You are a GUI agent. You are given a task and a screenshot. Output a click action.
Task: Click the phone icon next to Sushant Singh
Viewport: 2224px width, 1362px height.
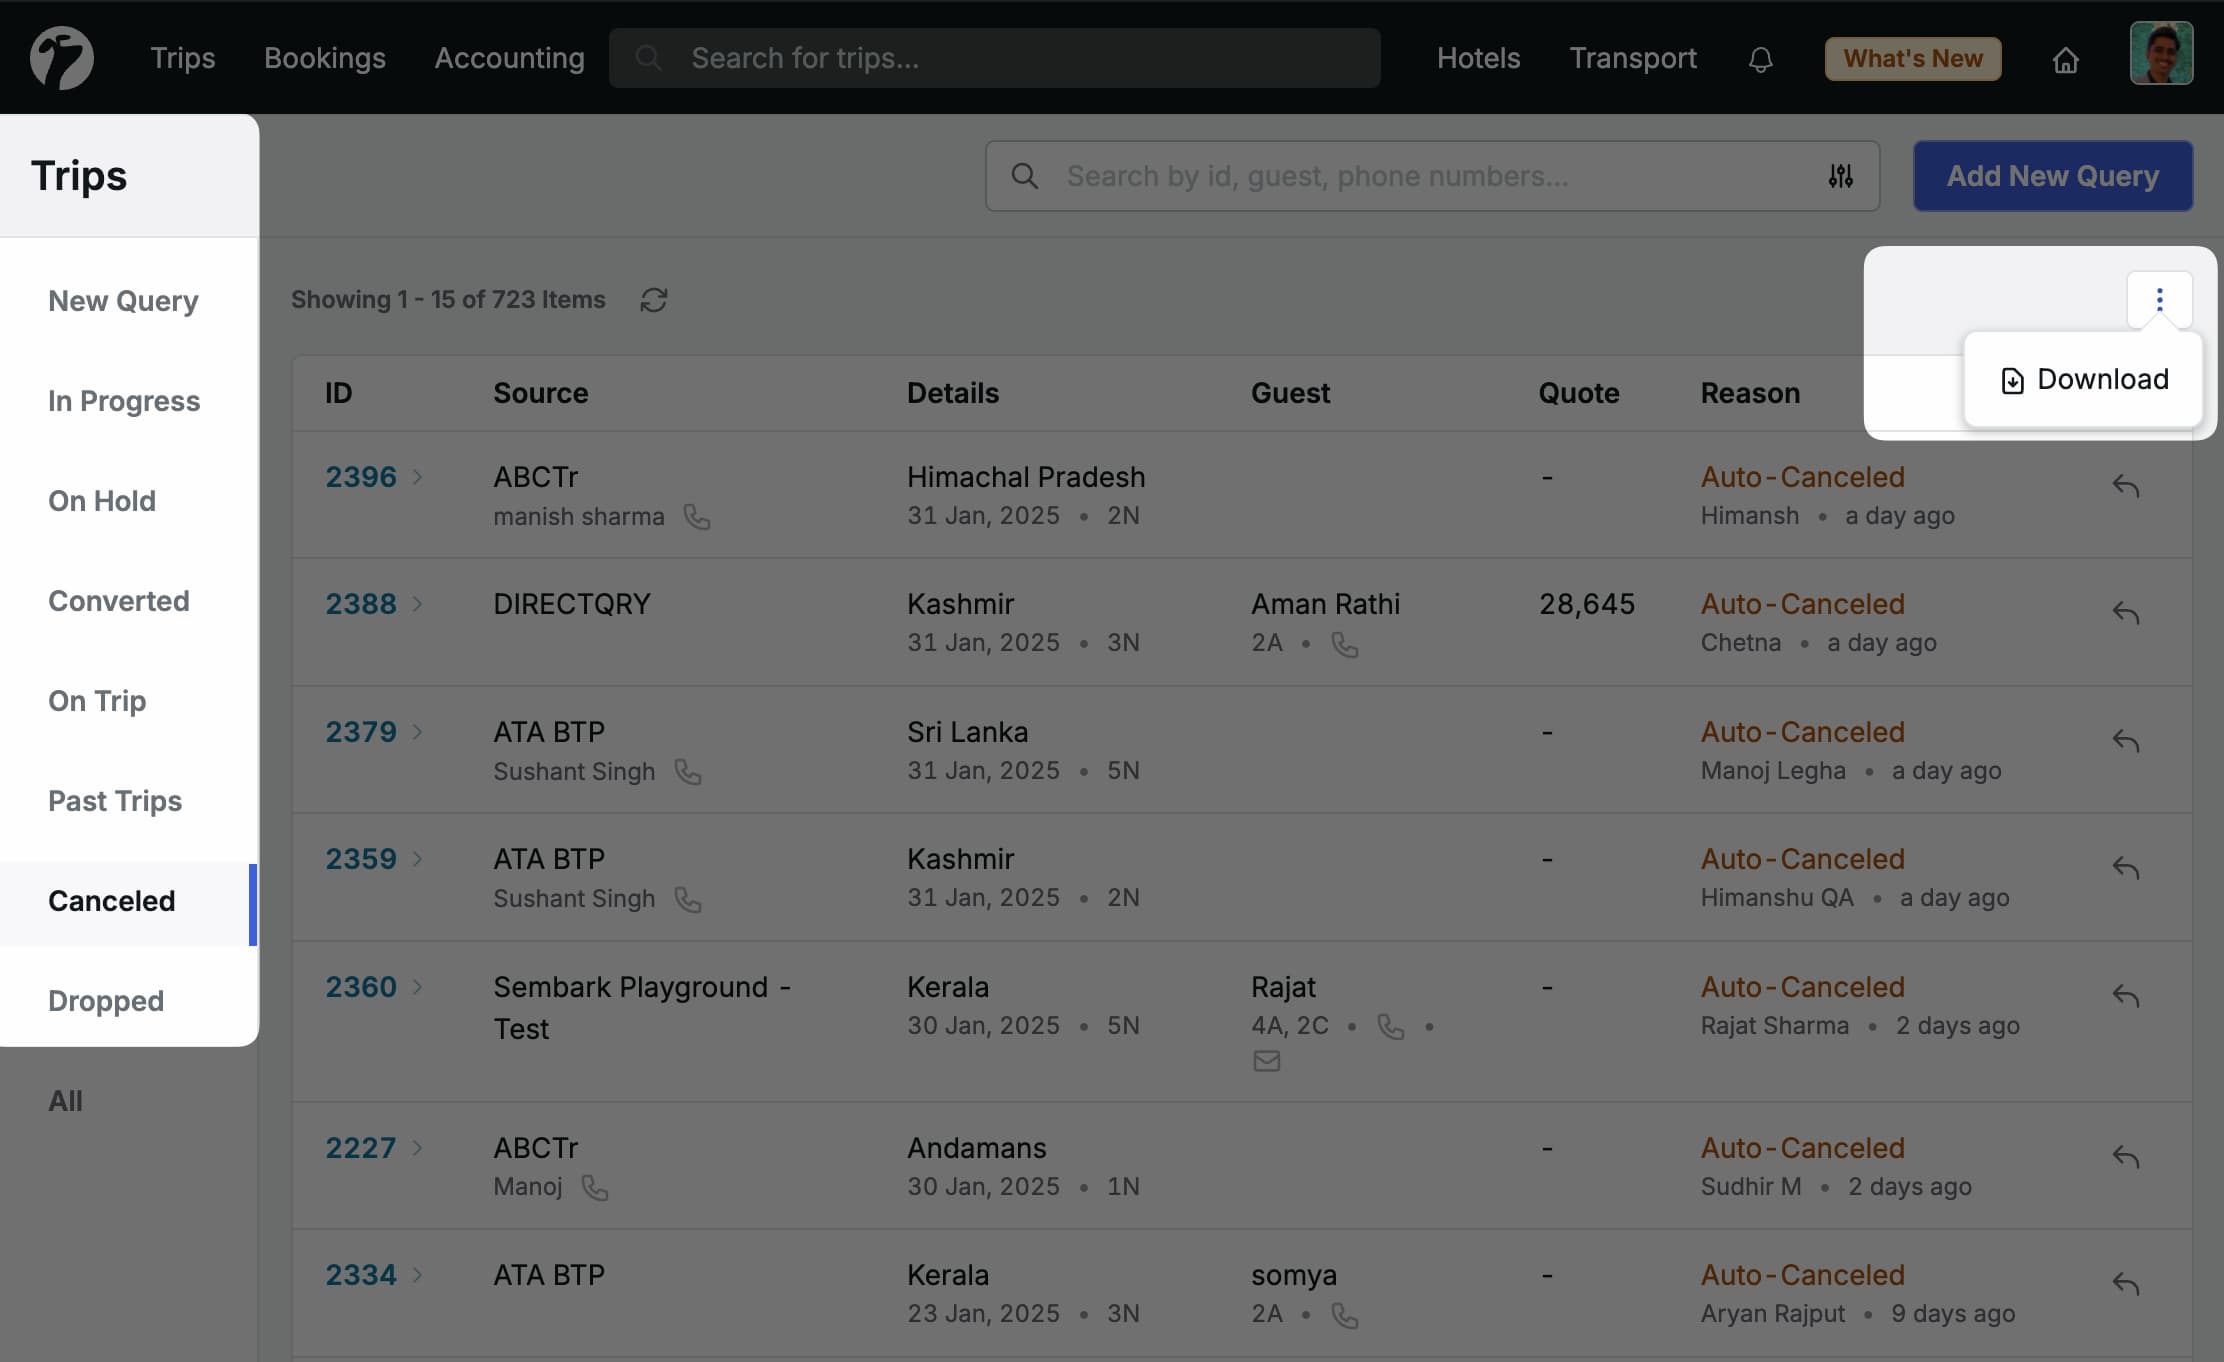tap(689, 772)
